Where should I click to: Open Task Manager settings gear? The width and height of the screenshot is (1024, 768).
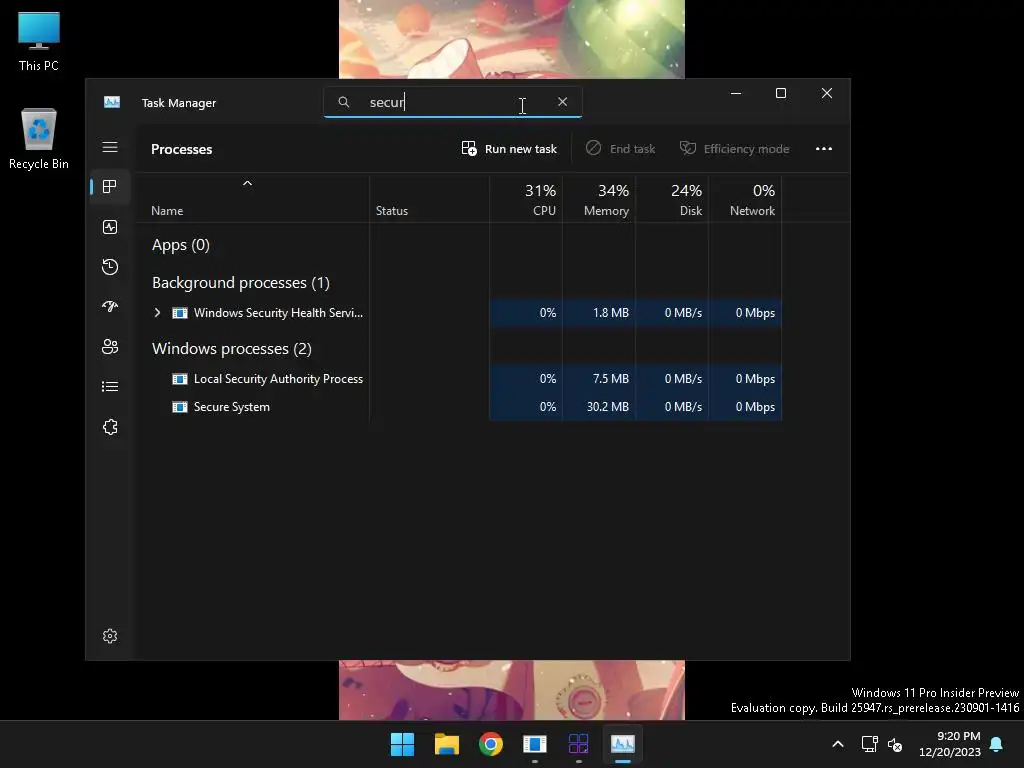tap(110, 636)
